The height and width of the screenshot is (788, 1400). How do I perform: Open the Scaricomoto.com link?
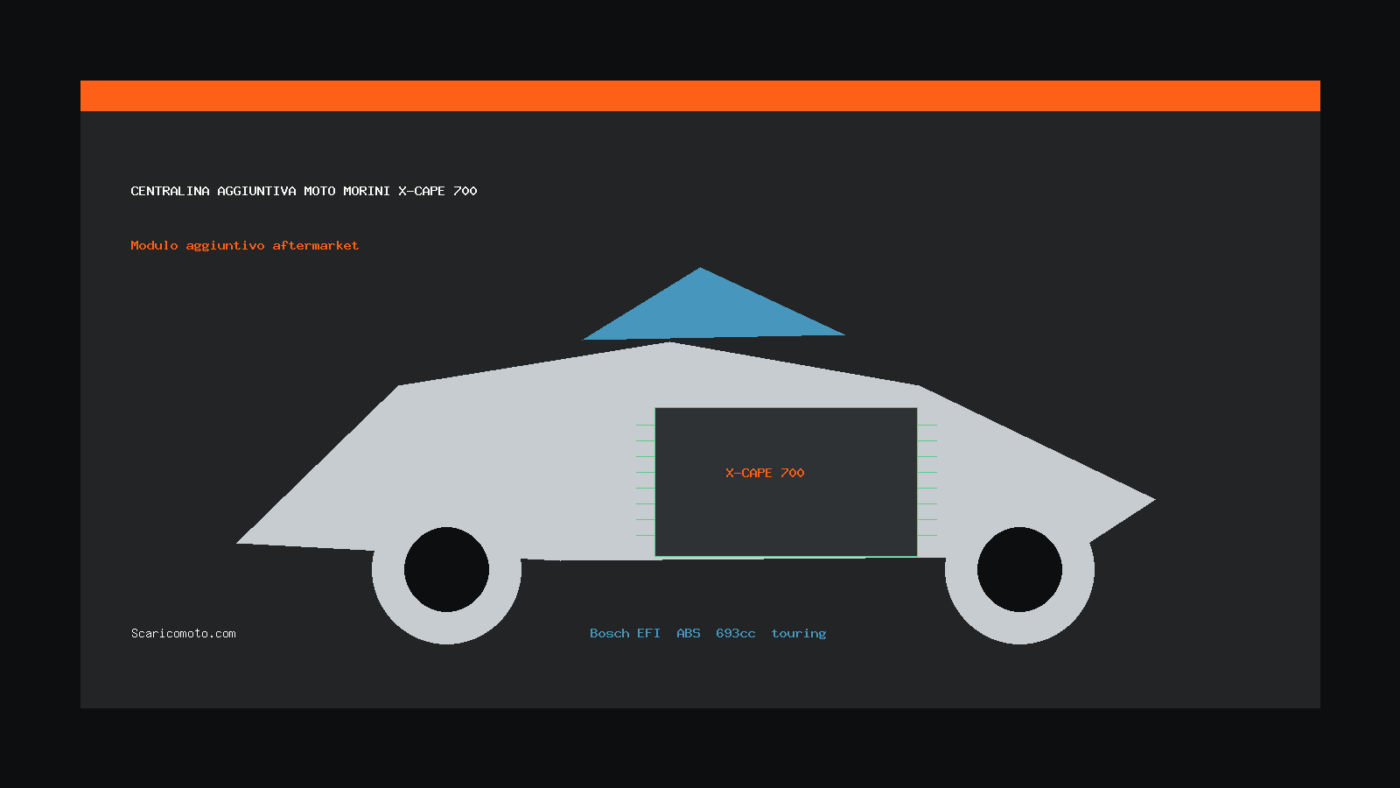pyautogui.click(x=183, y=633)
